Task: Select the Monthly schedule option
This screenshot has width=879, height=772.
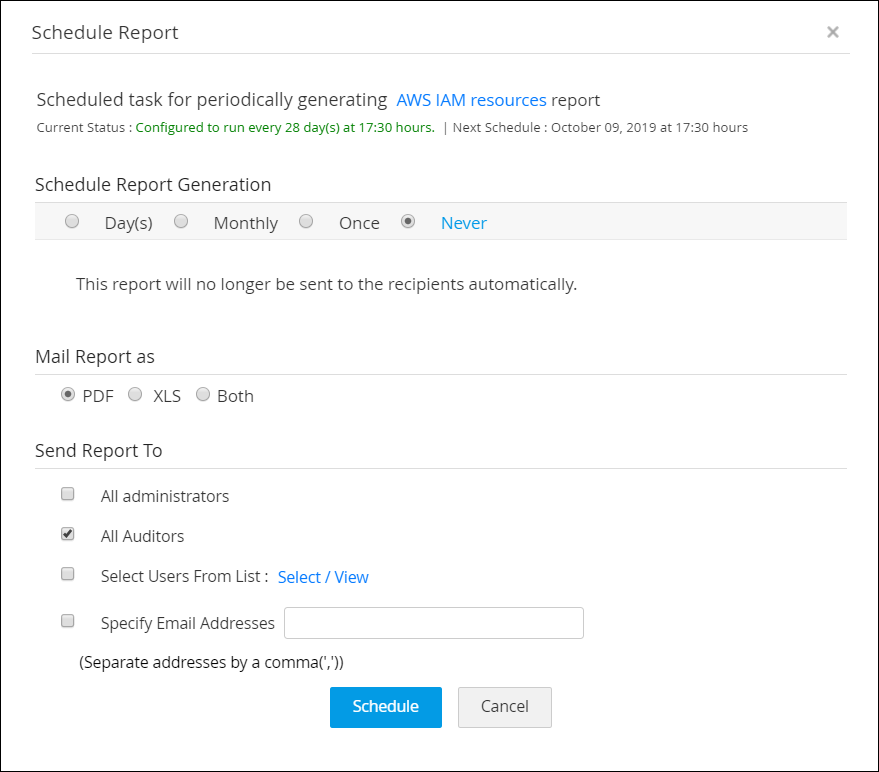Action: [x=181, y=222]
